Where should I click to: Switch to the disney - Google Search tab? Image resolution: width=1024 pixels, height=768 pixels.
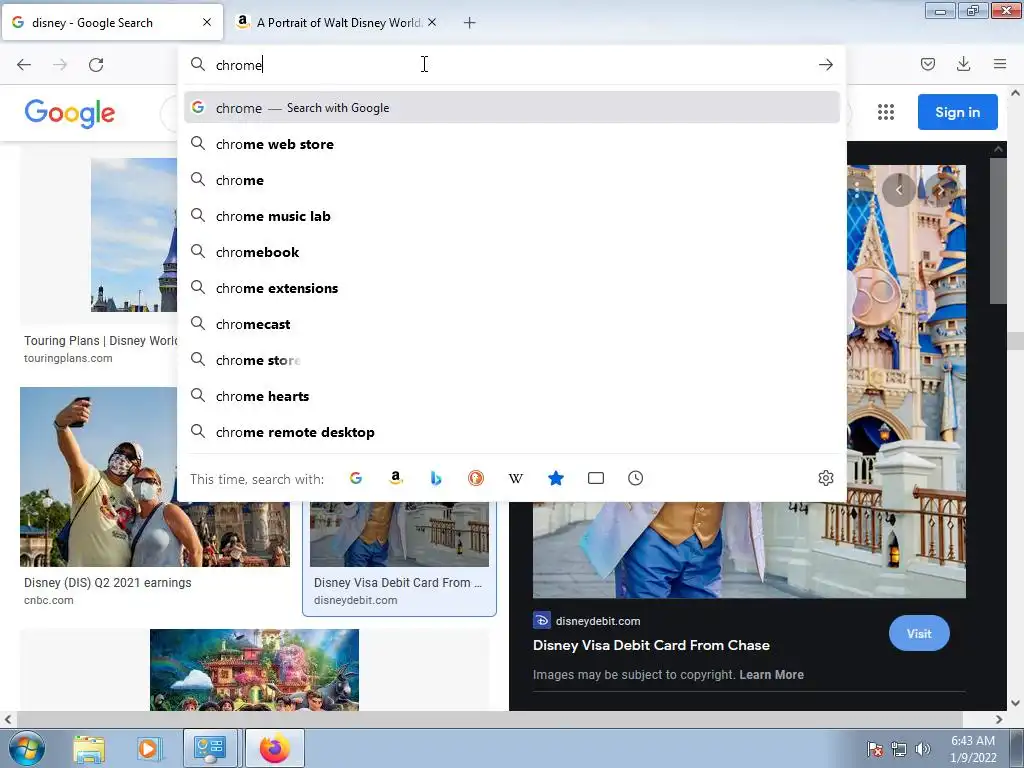[x=112, y=22]
